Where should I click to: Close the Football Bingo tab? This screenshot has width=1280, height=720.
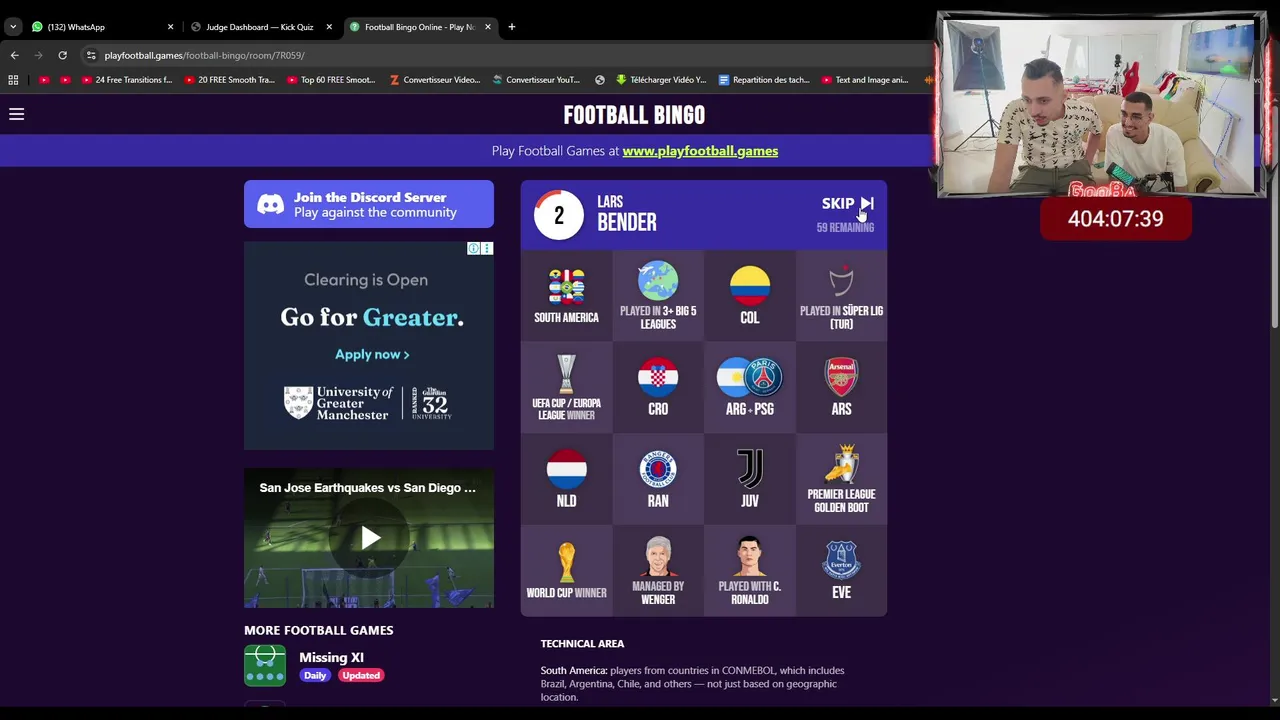487,27
